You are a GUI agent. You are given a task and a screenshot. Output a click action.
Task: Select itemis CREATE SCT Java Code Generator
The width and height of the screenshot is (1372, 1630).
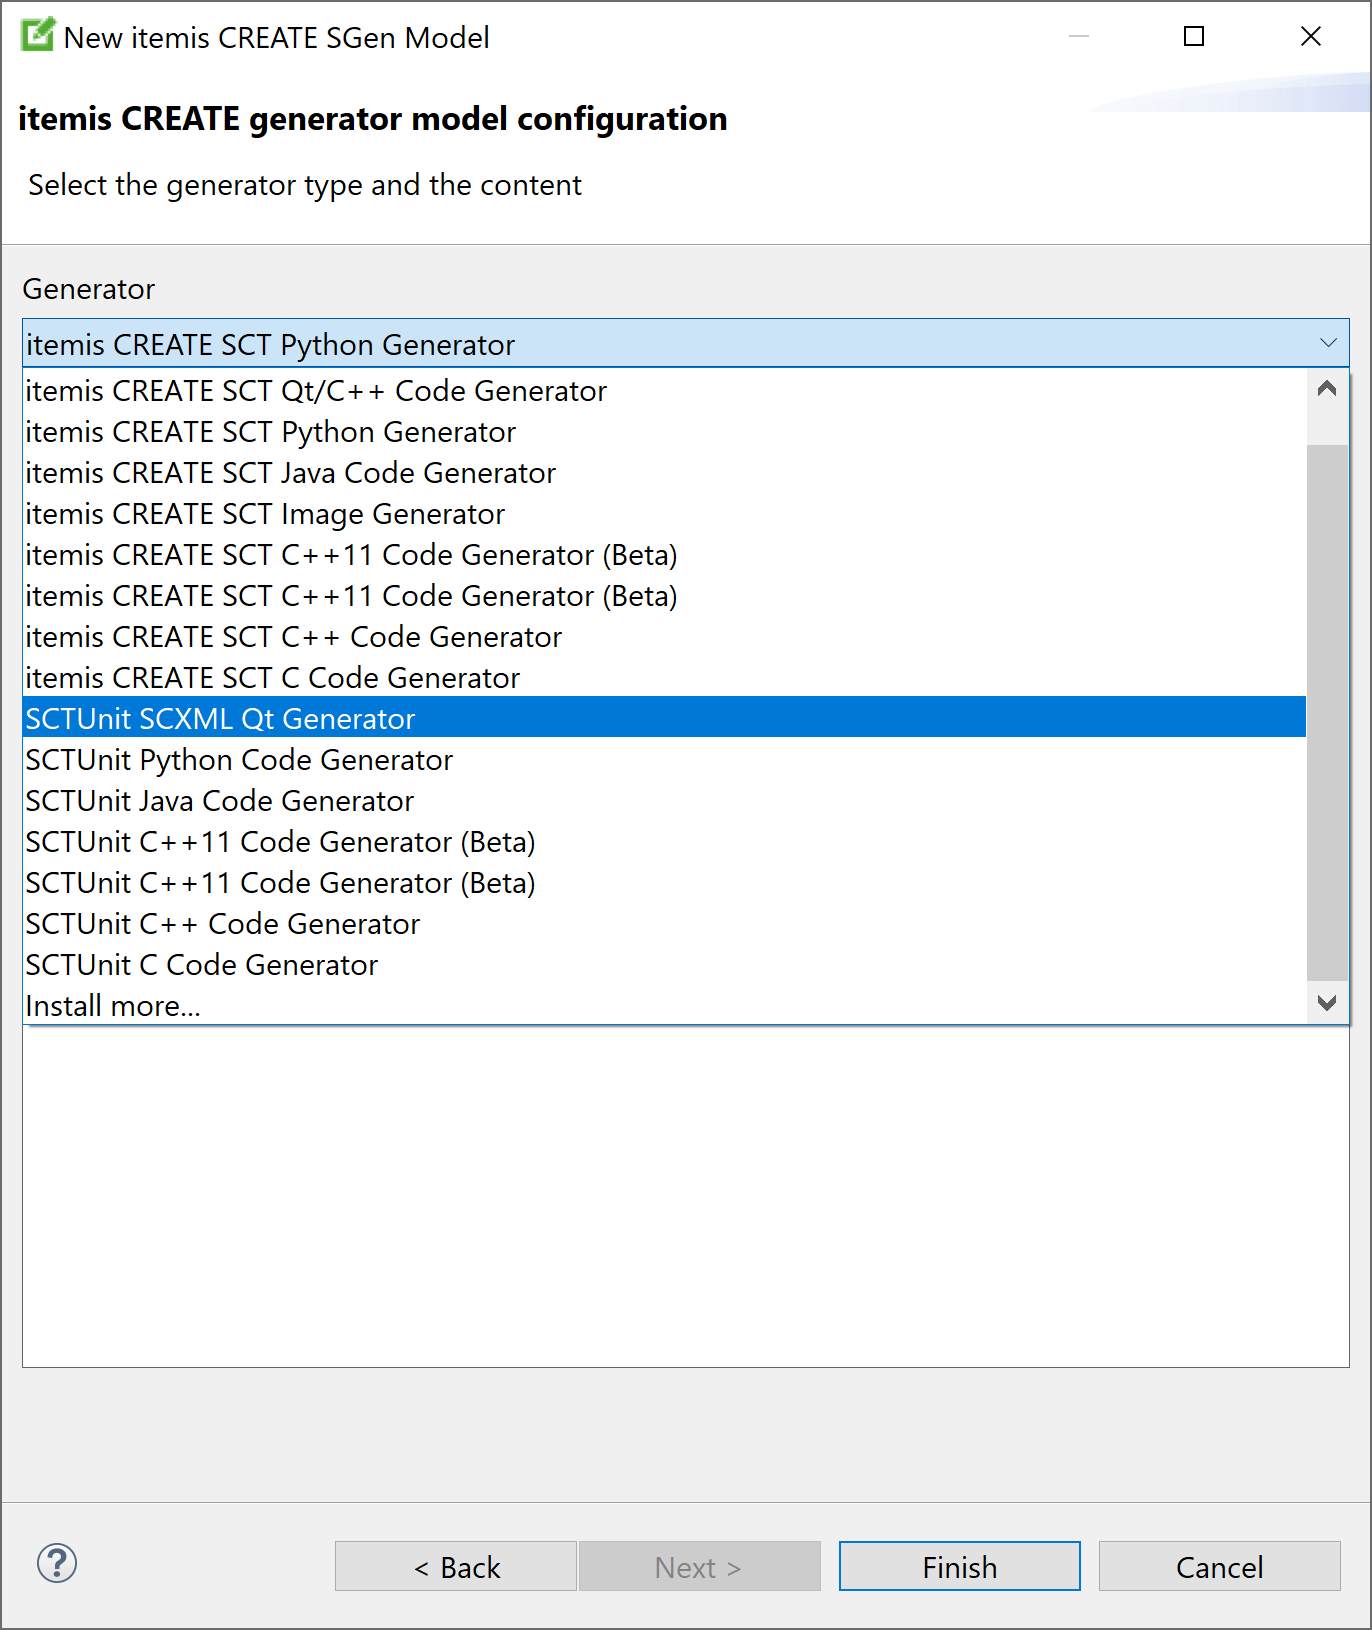[x=664, y=473]
